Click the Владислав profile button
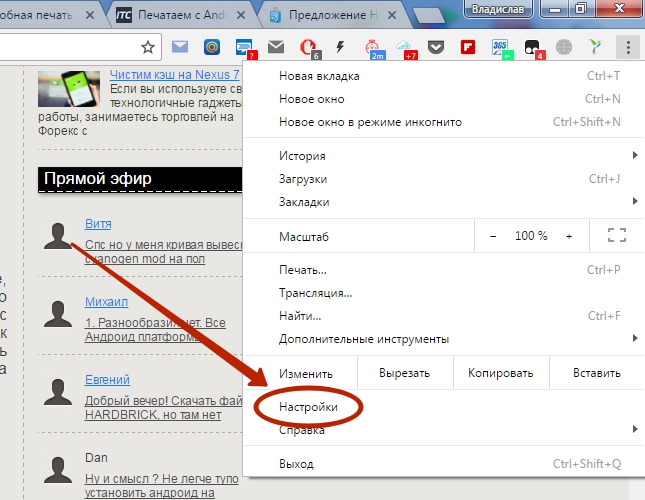 [x=498, y=9]
